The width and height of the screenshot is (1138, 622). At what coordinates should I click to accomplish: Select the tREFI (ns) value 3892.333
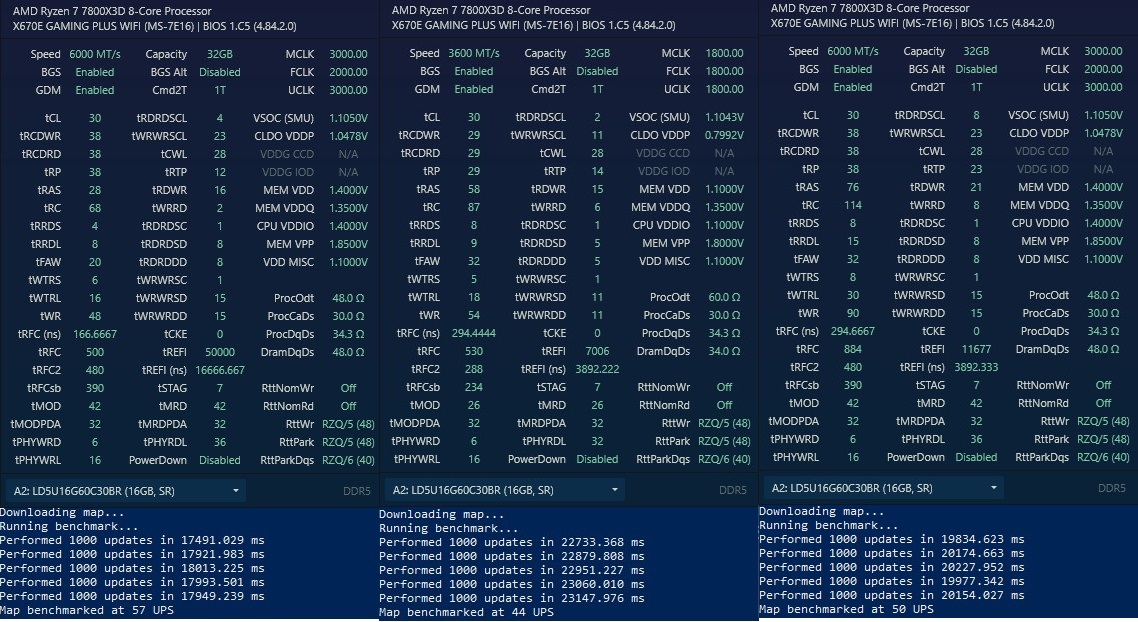pyautogui.click(x=976, y=367)
